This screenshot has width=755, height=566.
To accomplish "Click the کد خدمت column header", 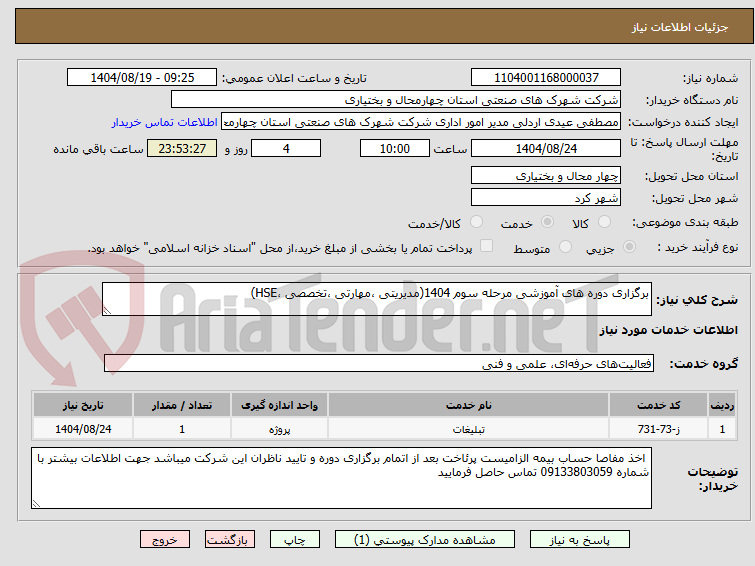I will tap(659, 405).
